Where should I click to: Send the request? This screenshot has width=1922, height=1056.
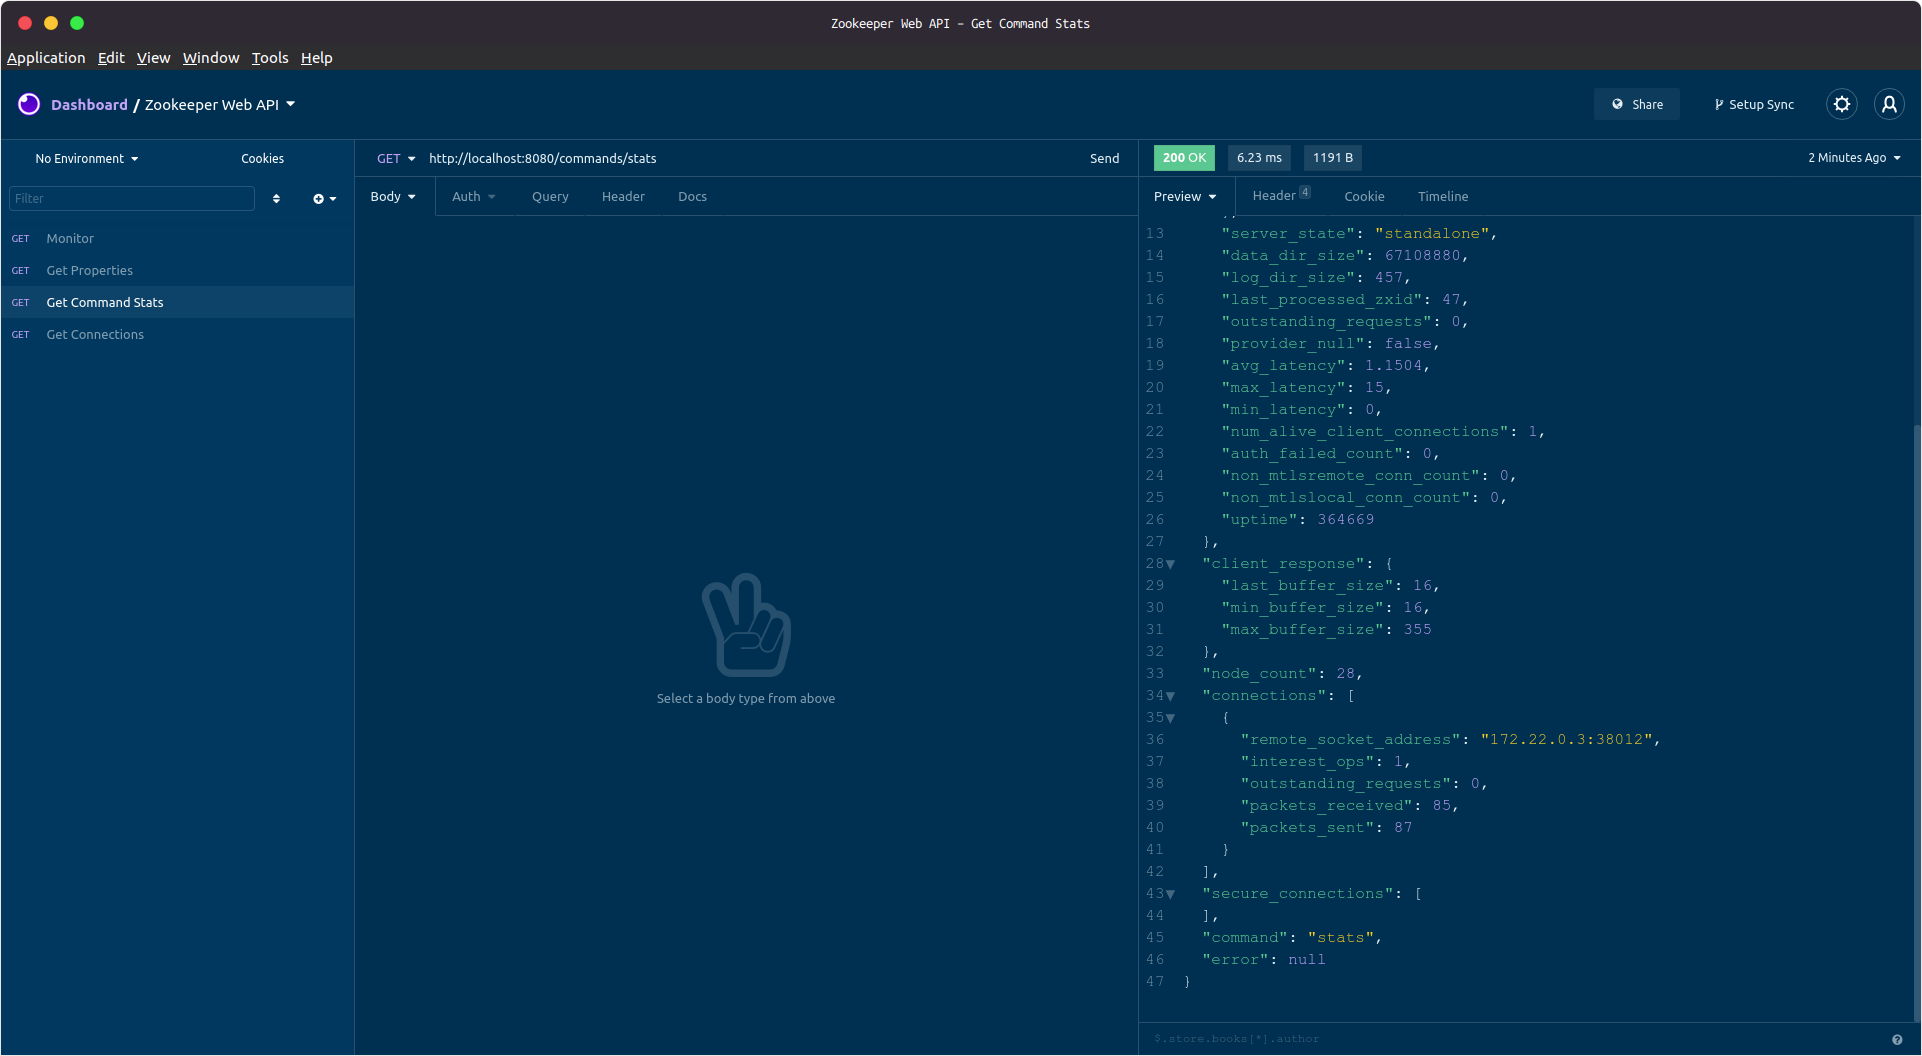point(1104,159)
